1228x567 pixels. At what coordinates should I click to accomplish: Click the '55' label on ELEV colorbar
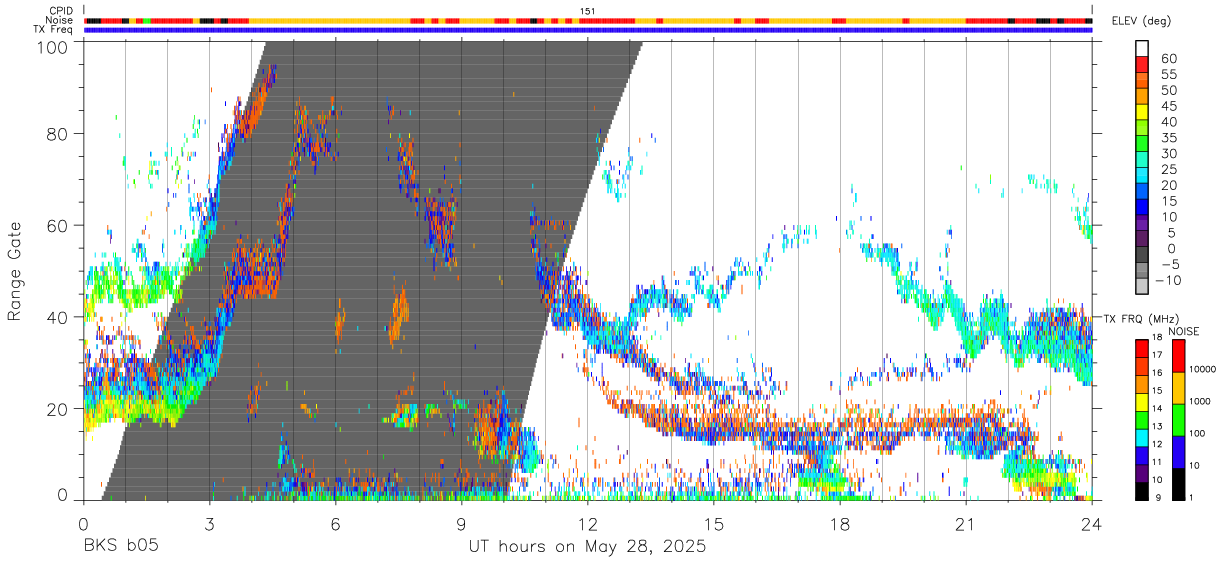pos(1168,74)
